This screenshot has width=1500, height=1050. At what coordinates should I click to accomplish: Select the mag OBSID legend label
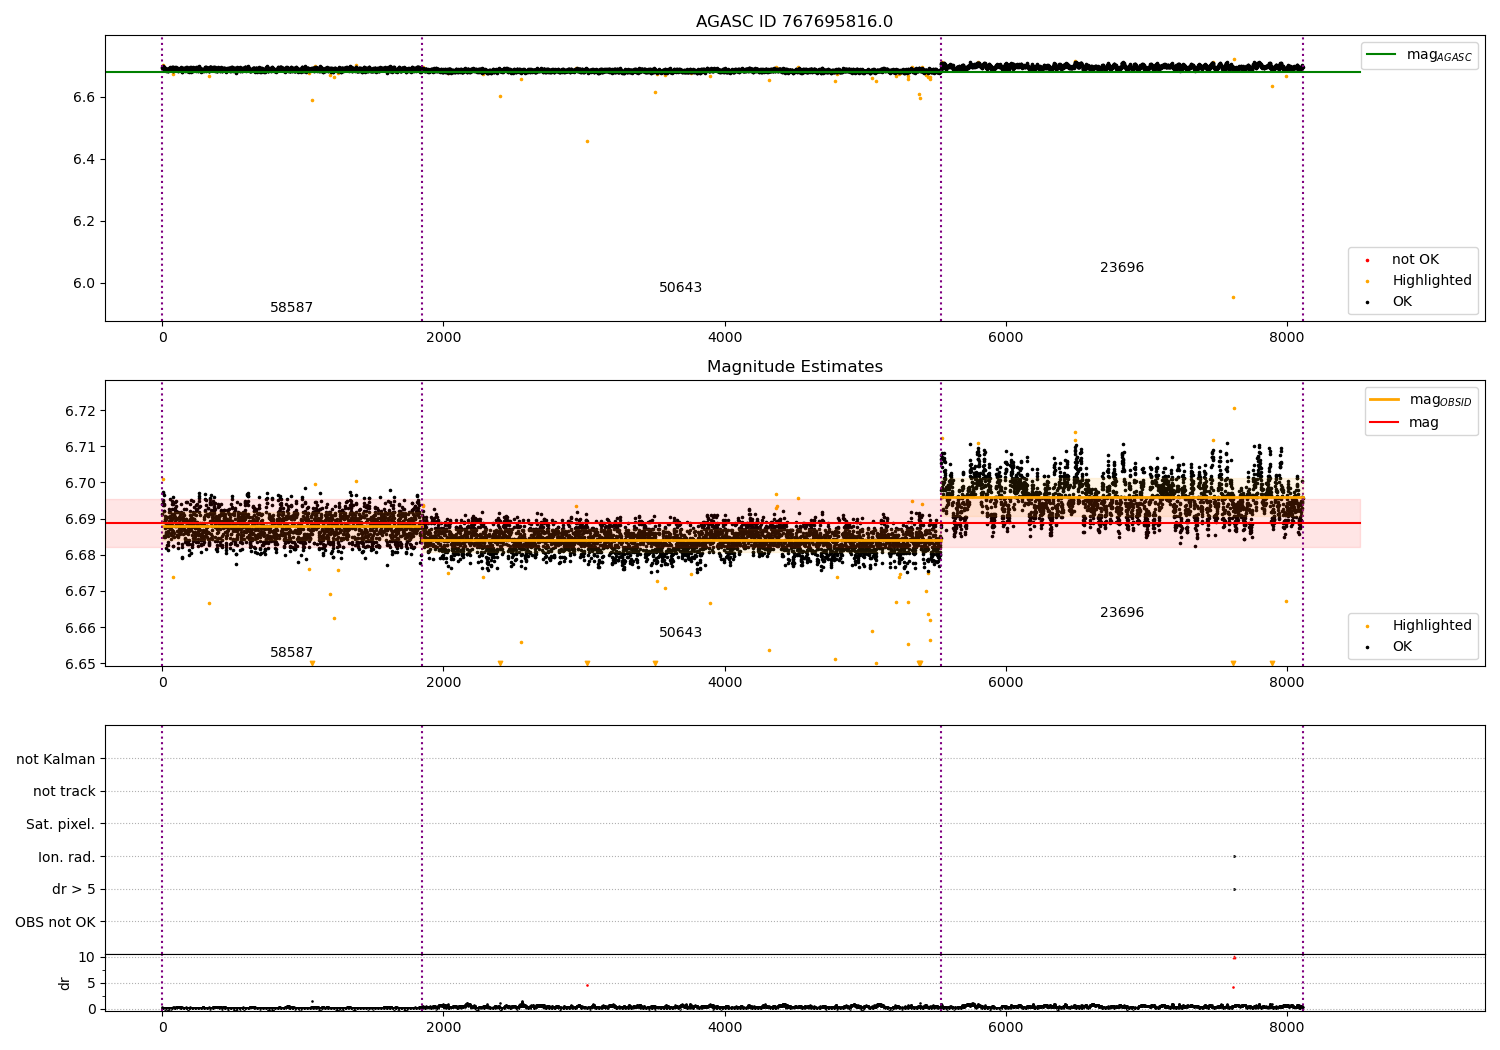pyautogui.click(x=1440, y=400)
